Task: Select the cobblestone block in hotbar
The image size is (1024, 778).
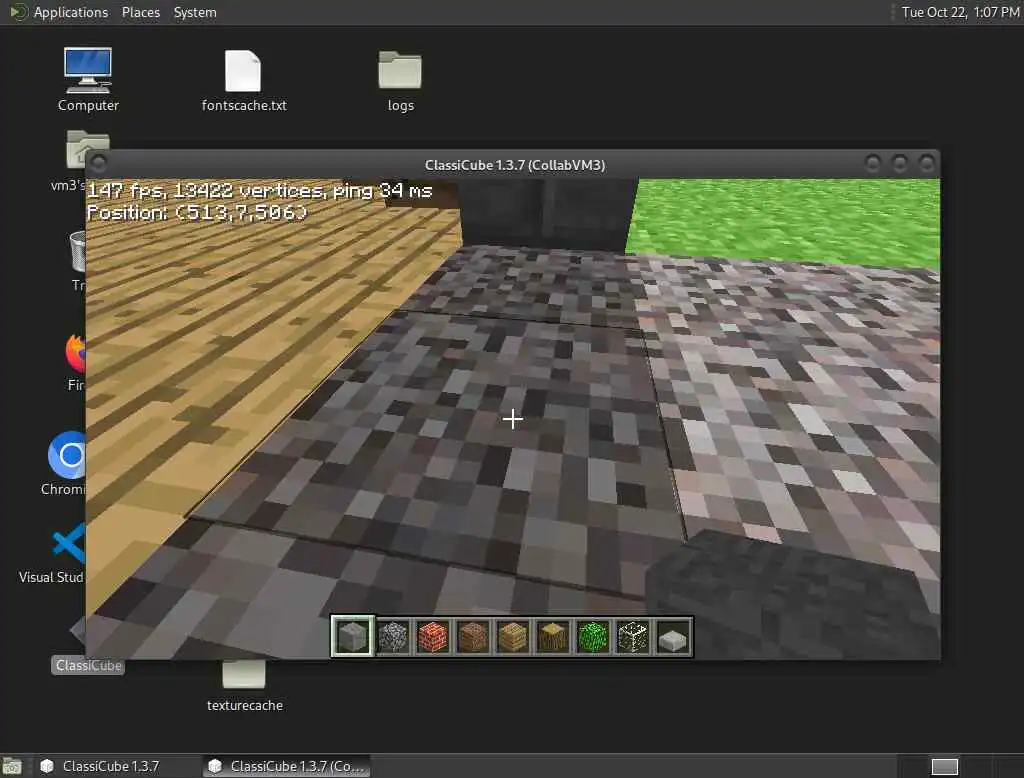Action: 392,637
